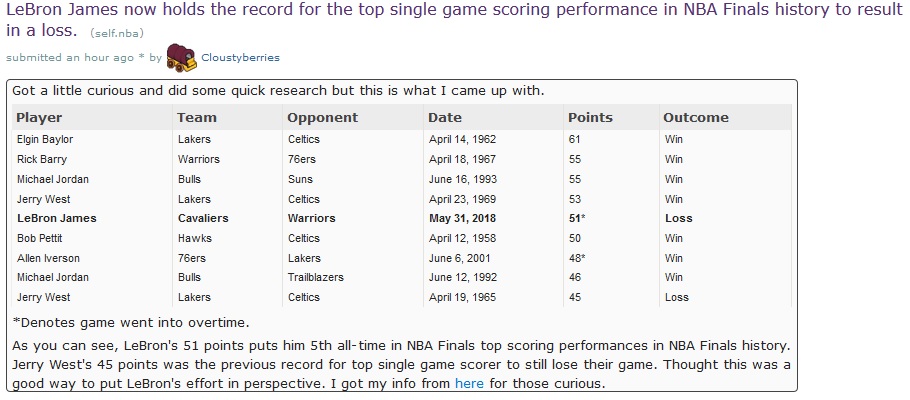Select the Elgin Baylor table cell
Screen dimensions: 910x400
[44, 139]
